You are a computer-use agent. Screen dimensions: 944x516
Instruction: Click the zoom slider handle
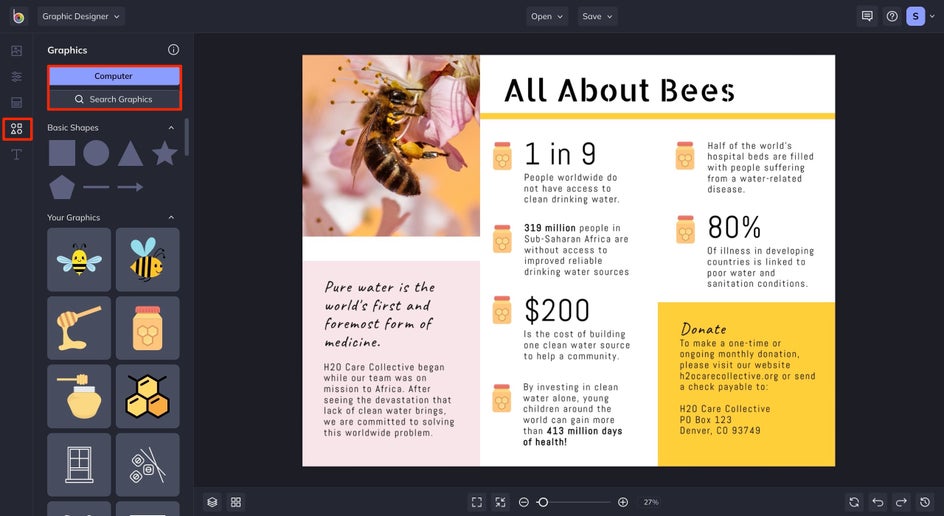click(x=542, y=502)
